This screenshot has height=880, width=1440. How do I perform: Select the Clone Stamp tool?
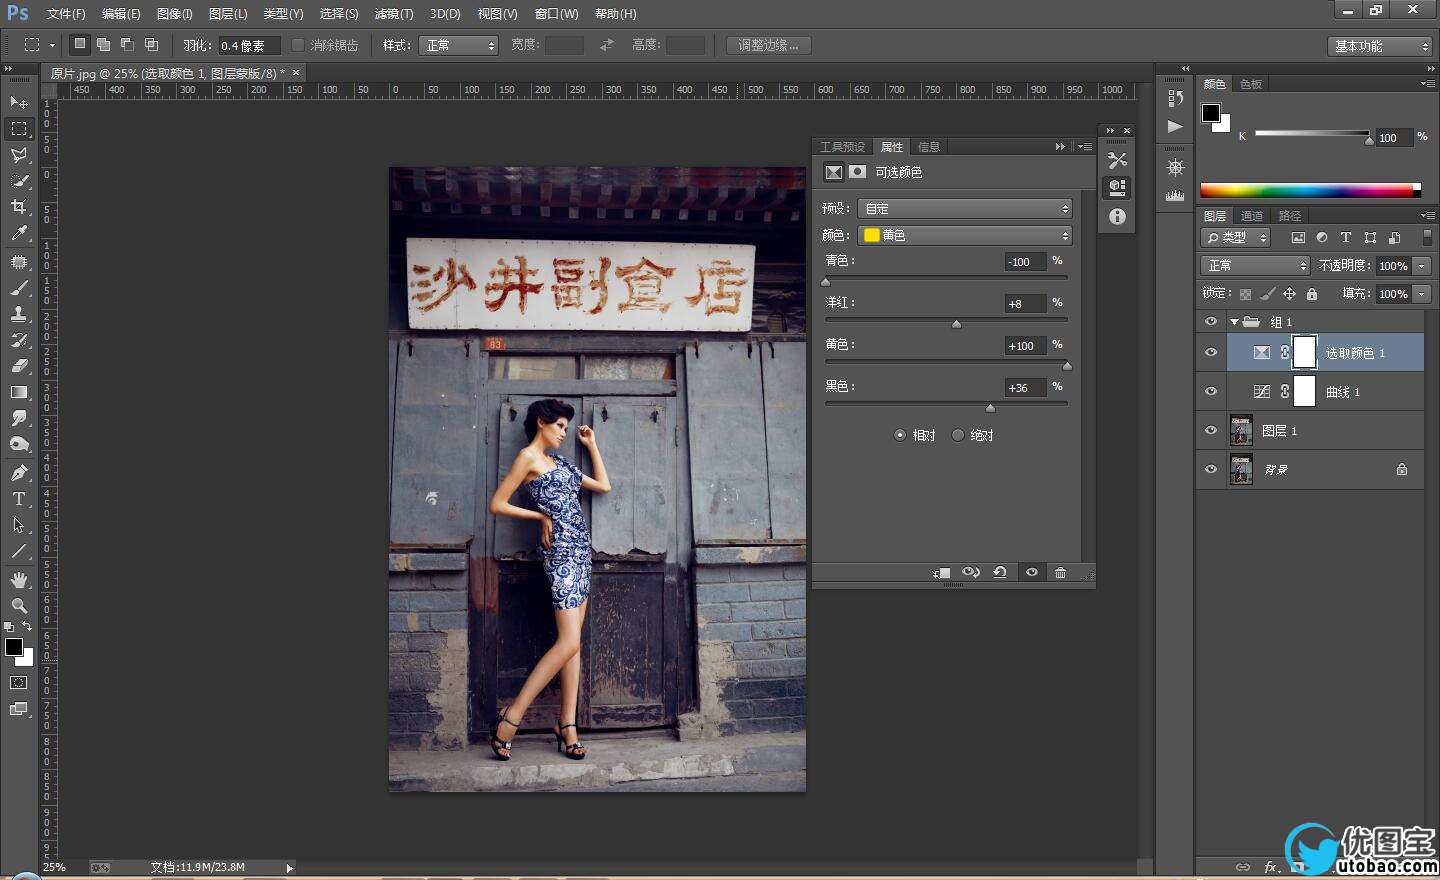pyautogui.click(x=18, y=314)
